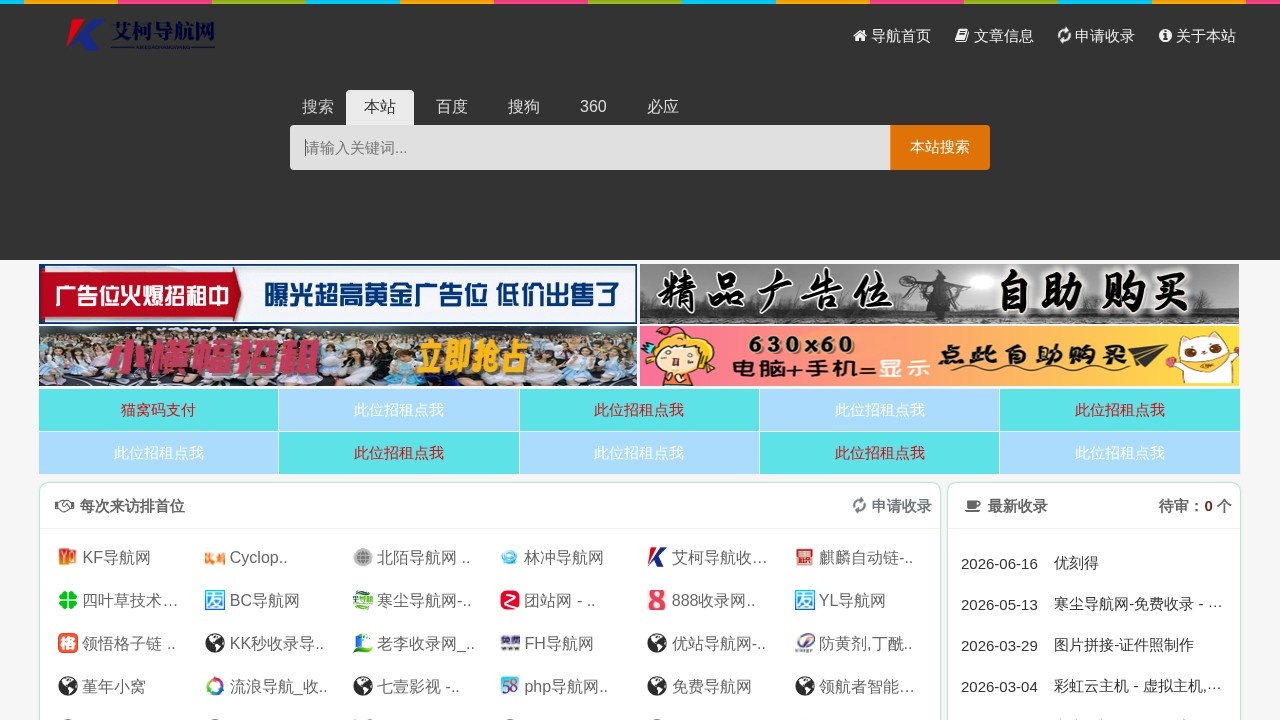This screenshot has width=1280, height=720.
Task: Open the Cyclop.. site icon
Action: pyautogui.click(x=215, y=557)
